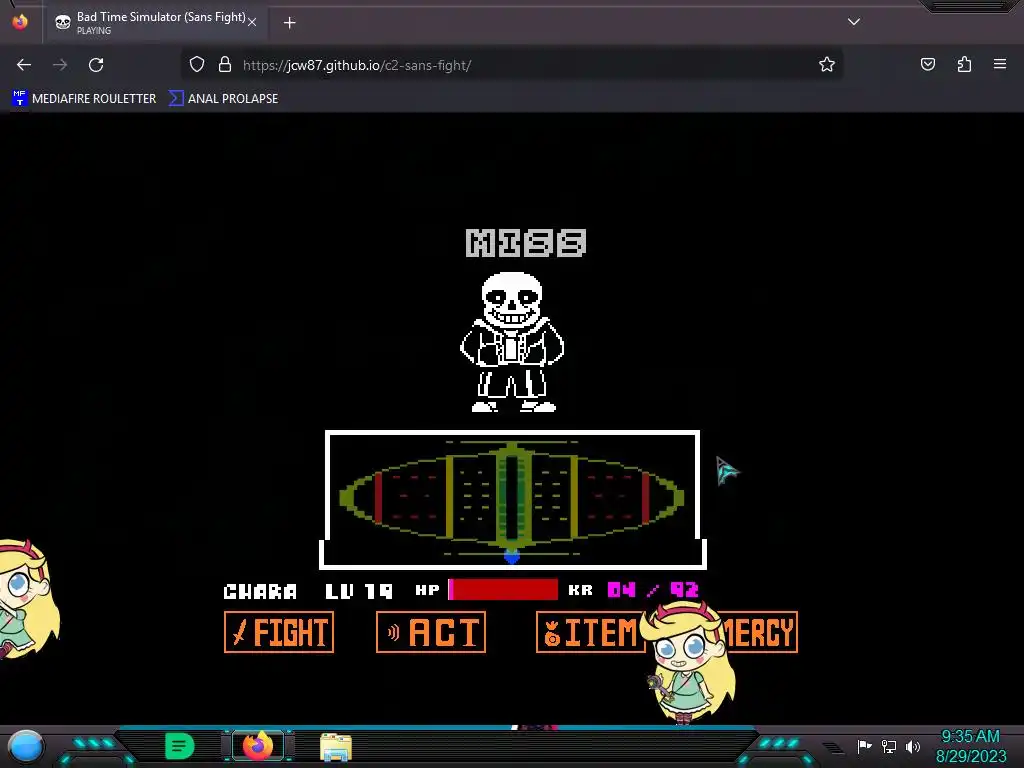Click the red HP bar
The width and height of the screenshot is (1024, 768).
point(503,590)
